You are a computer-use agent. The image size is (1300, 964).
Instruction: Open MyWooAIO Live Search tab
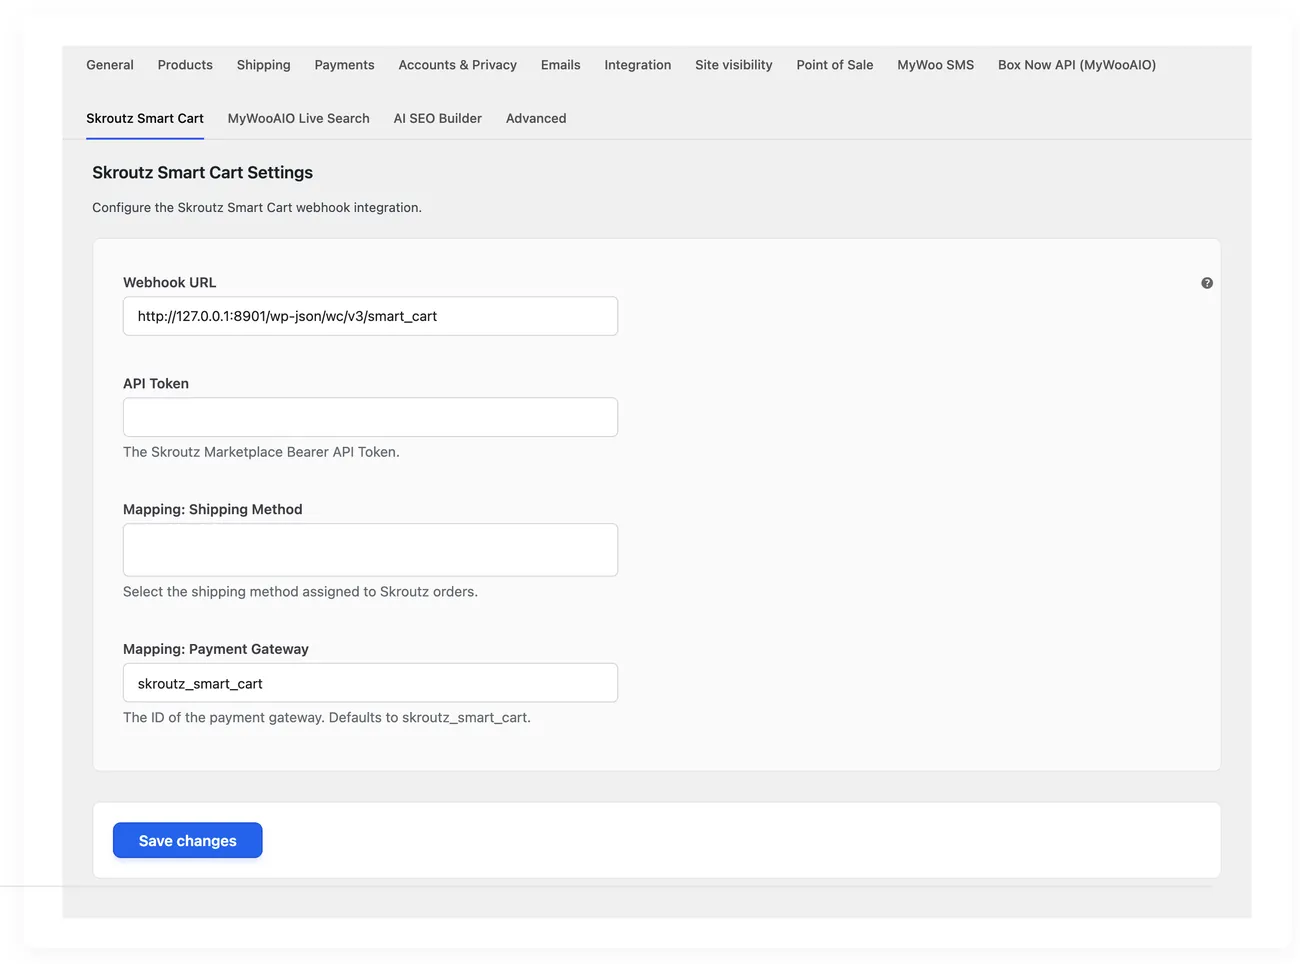coord(299,118)
